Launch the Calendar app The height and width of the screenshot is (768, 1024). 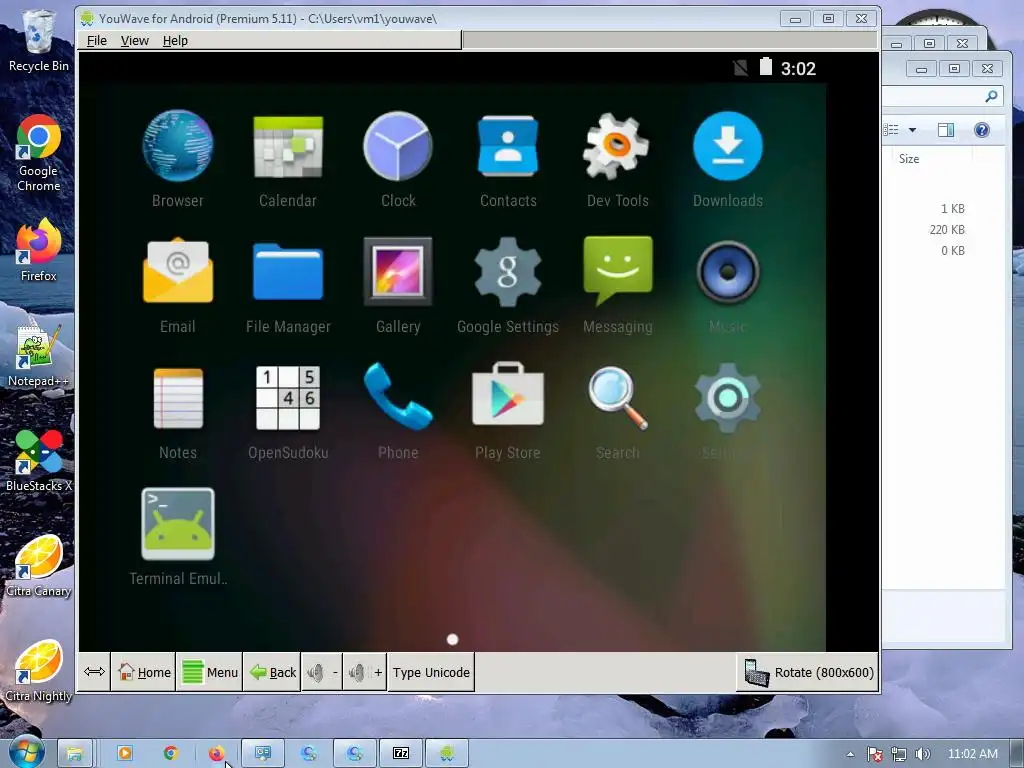click(288, 146)
